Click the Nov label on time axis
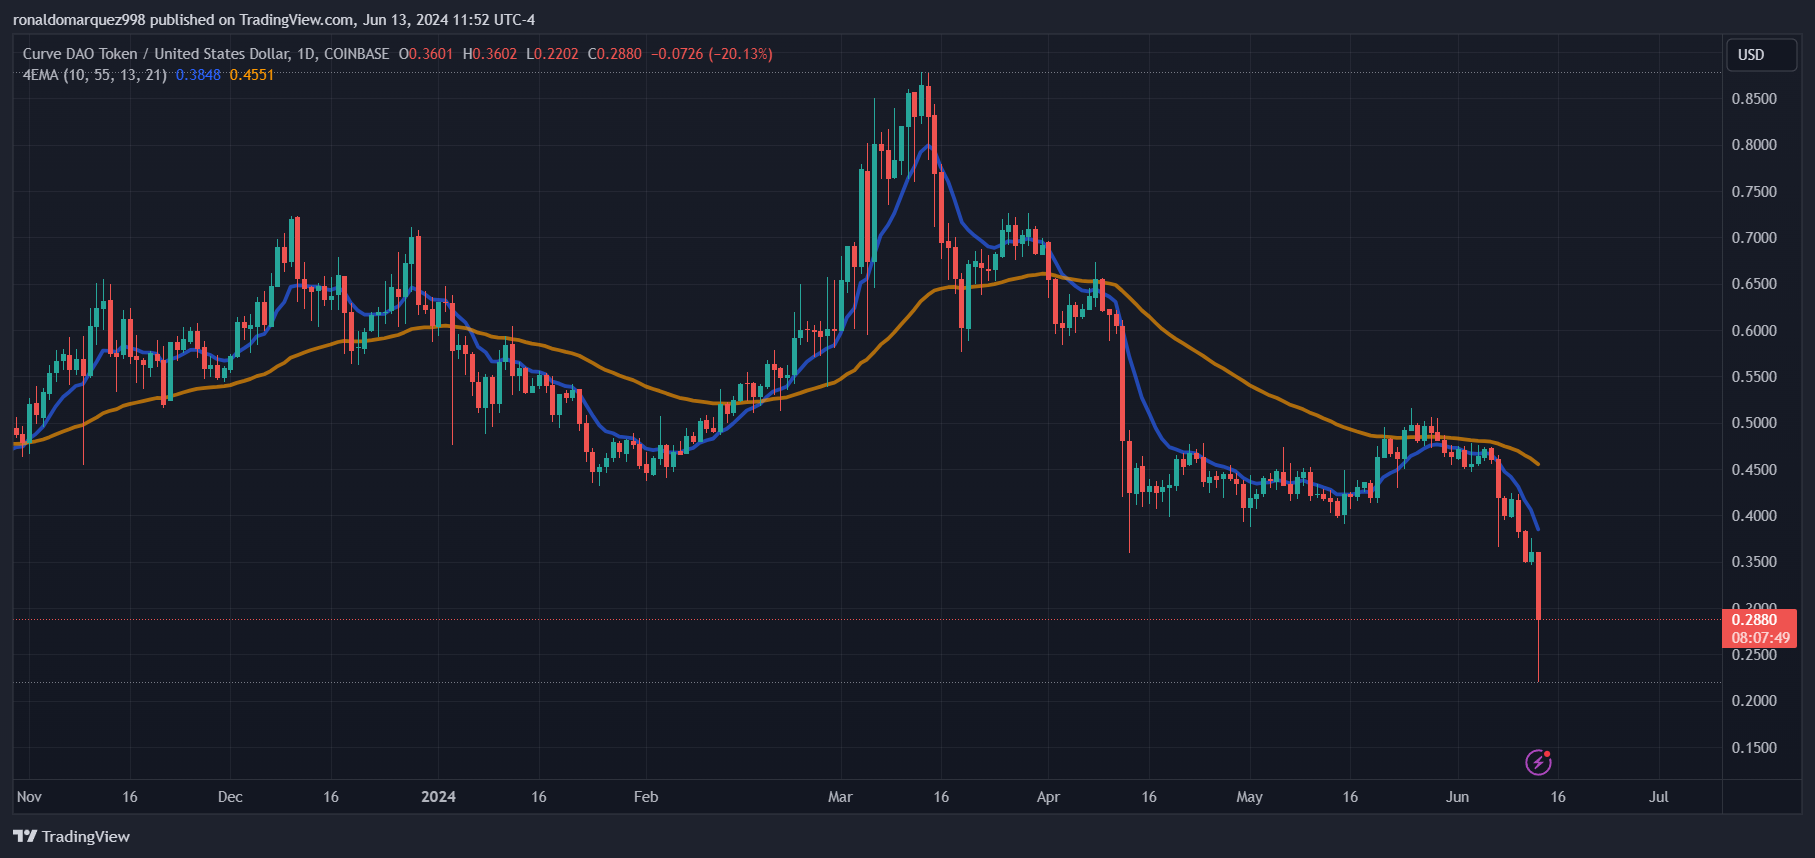The image size is (1815, 858). coord(29,797)
